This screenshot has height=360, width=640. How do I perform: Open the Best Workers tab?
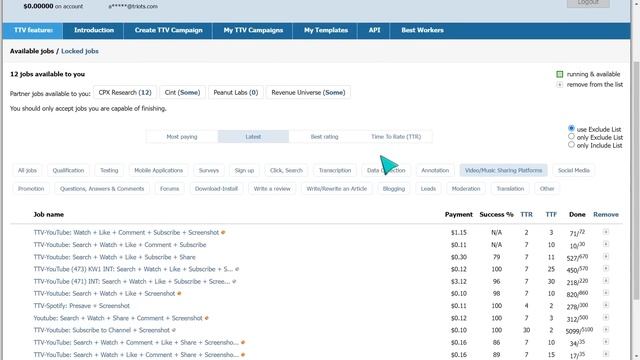click(422, 30)
